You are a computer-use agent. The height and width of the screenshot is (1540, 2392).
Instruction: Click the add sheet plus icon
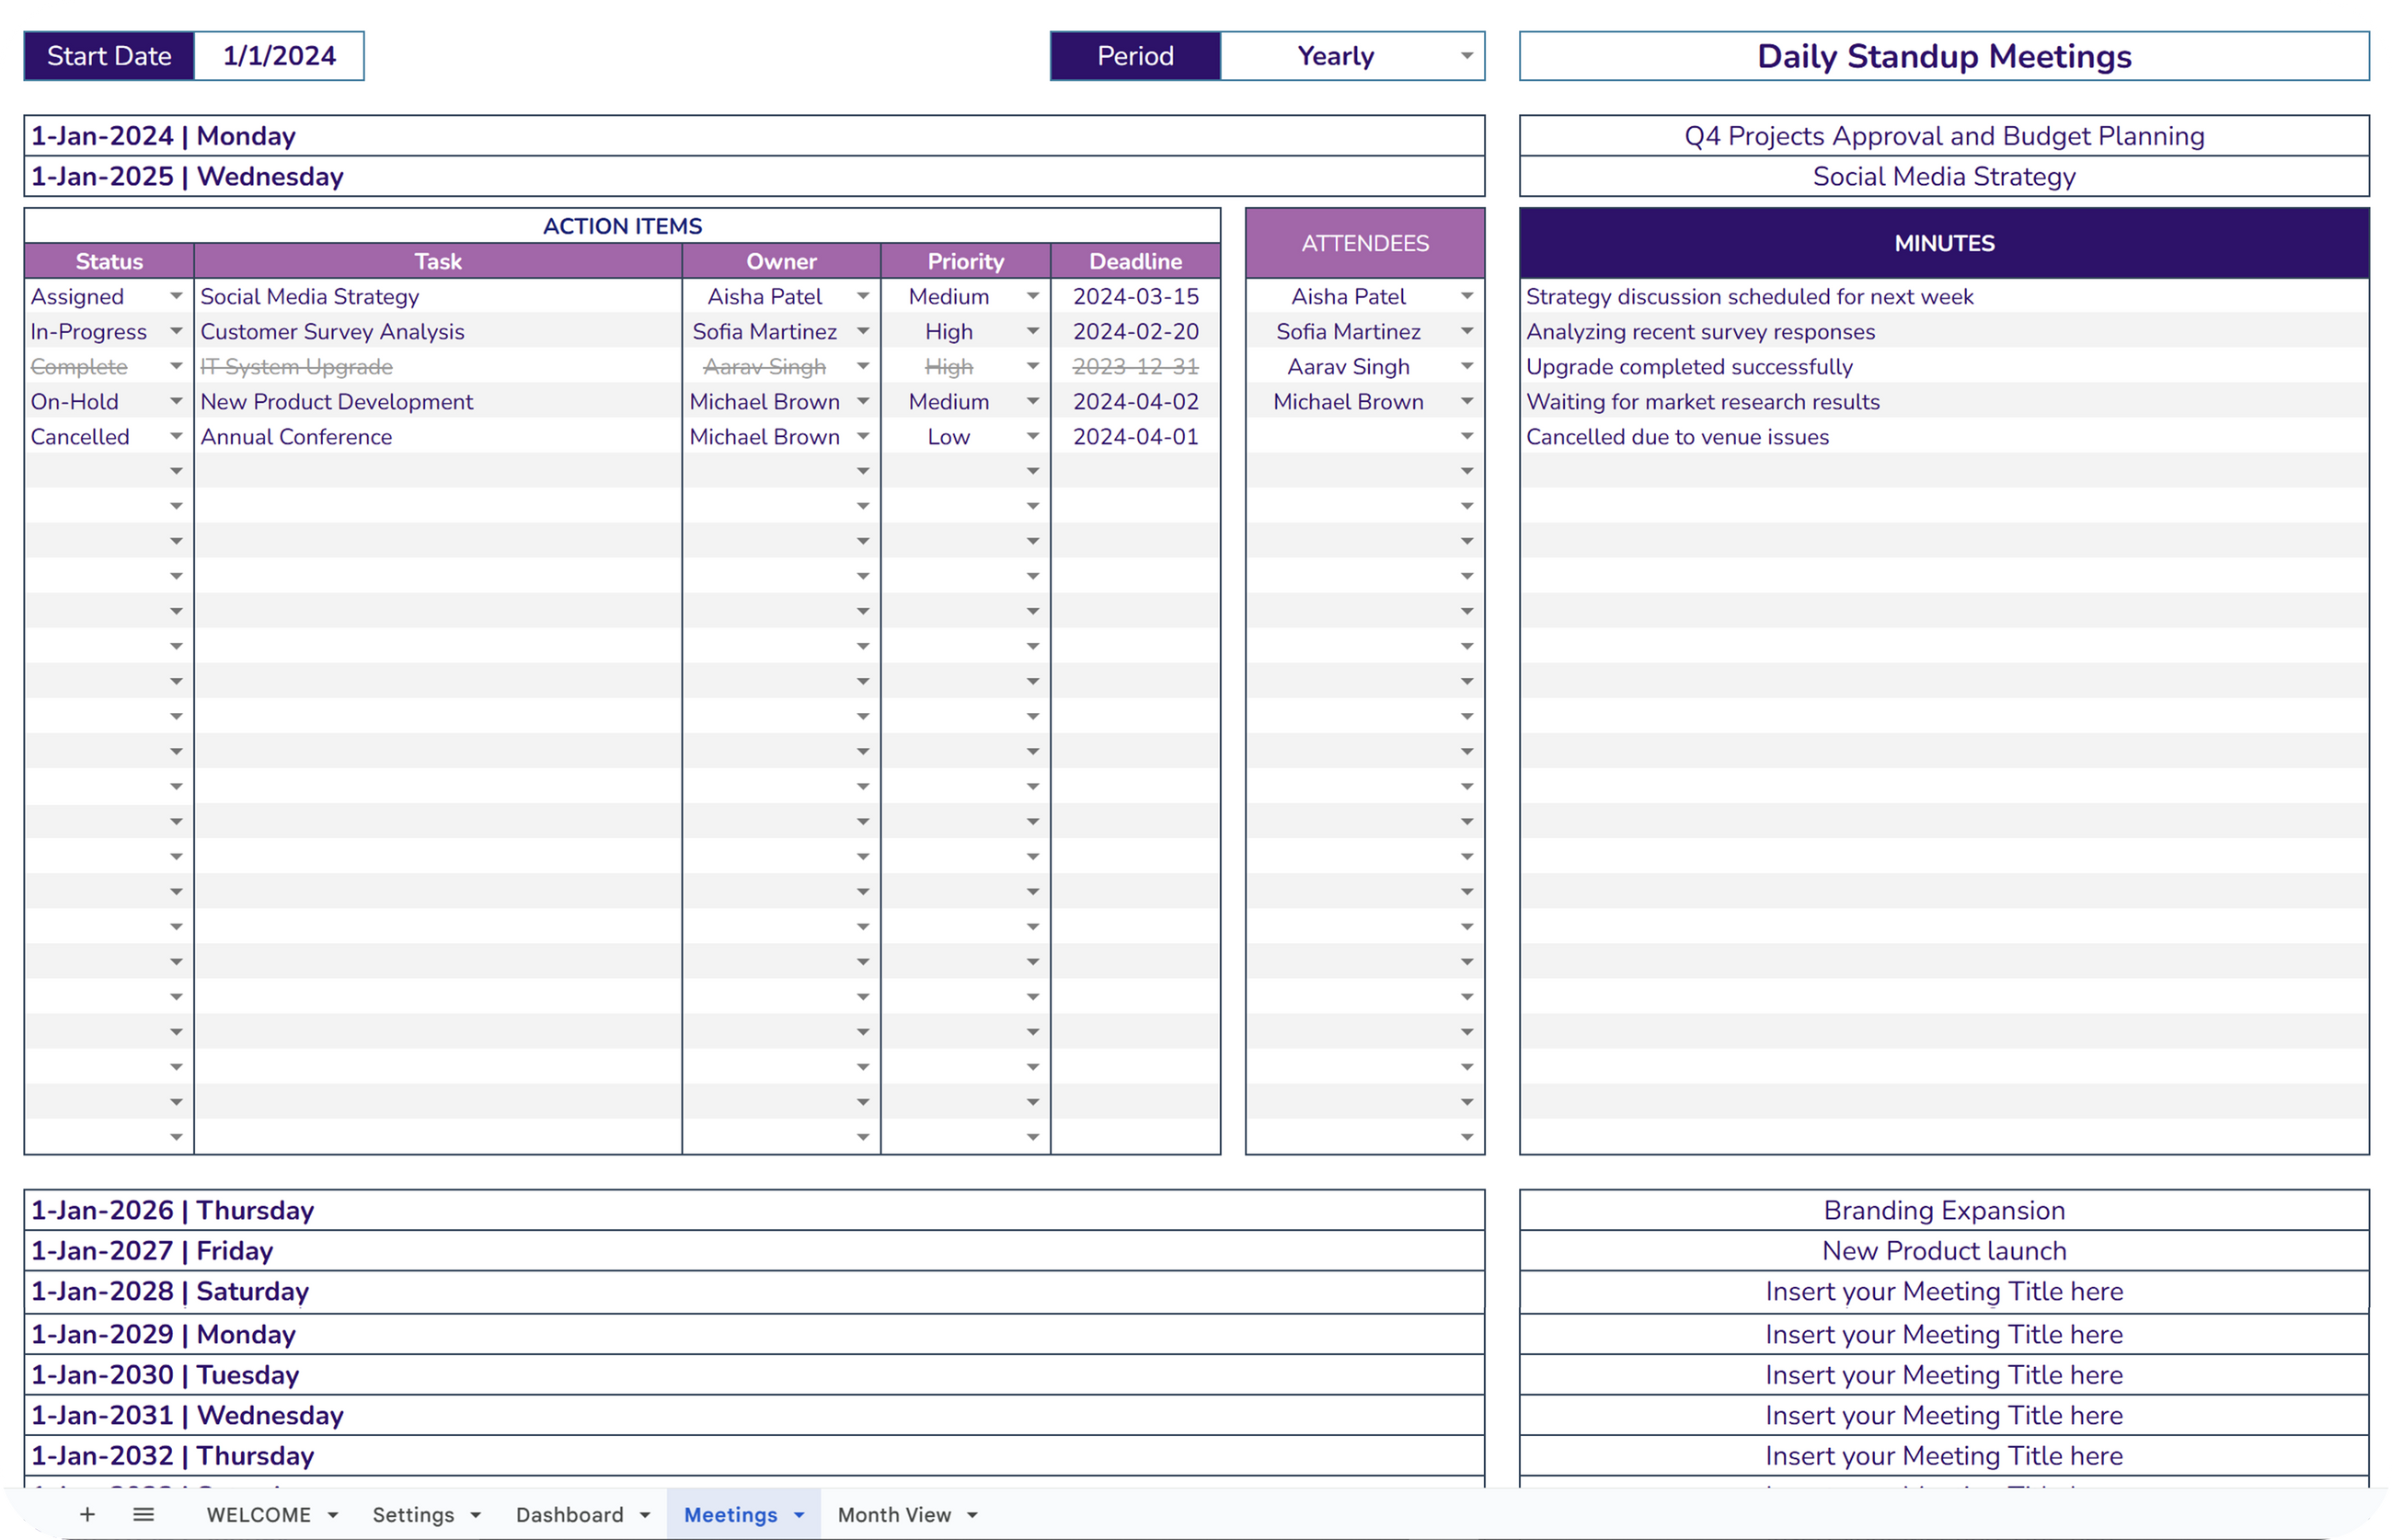tap(87, 1514)
